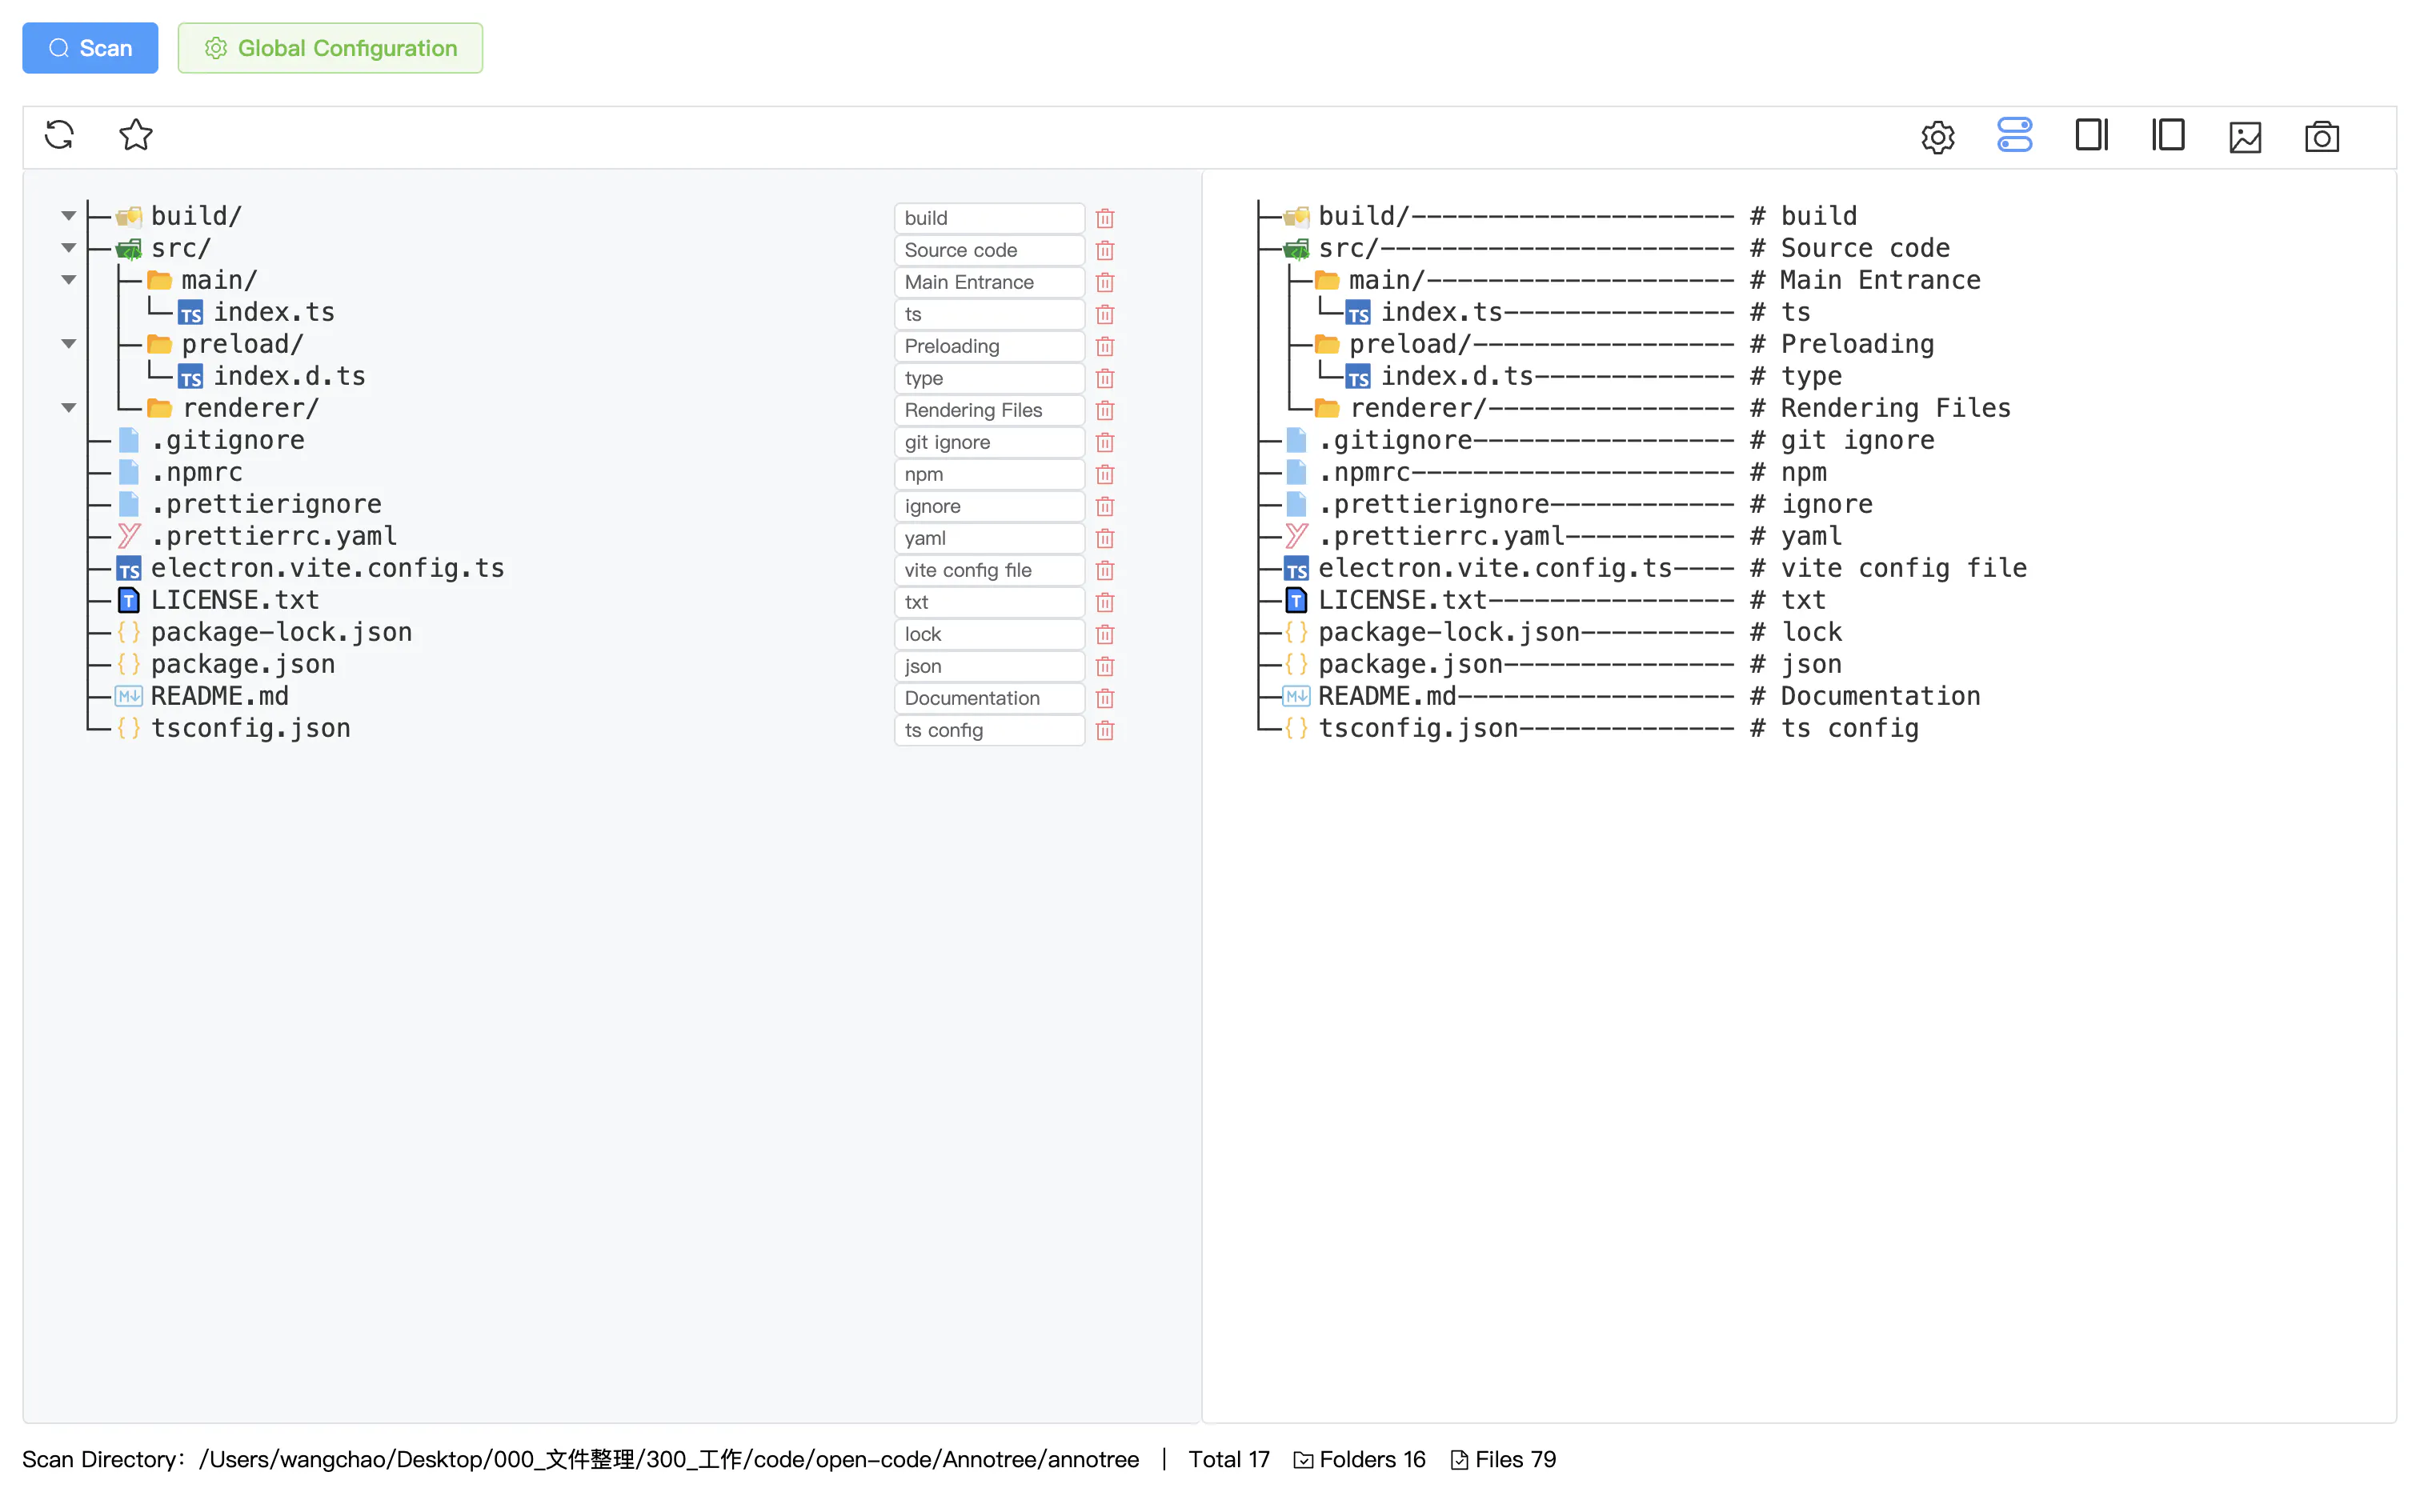This screenshot has height=1512, width=2420.
Task: Click 'Files 79' in status bar
Action: click(x=1504, y=1459)
